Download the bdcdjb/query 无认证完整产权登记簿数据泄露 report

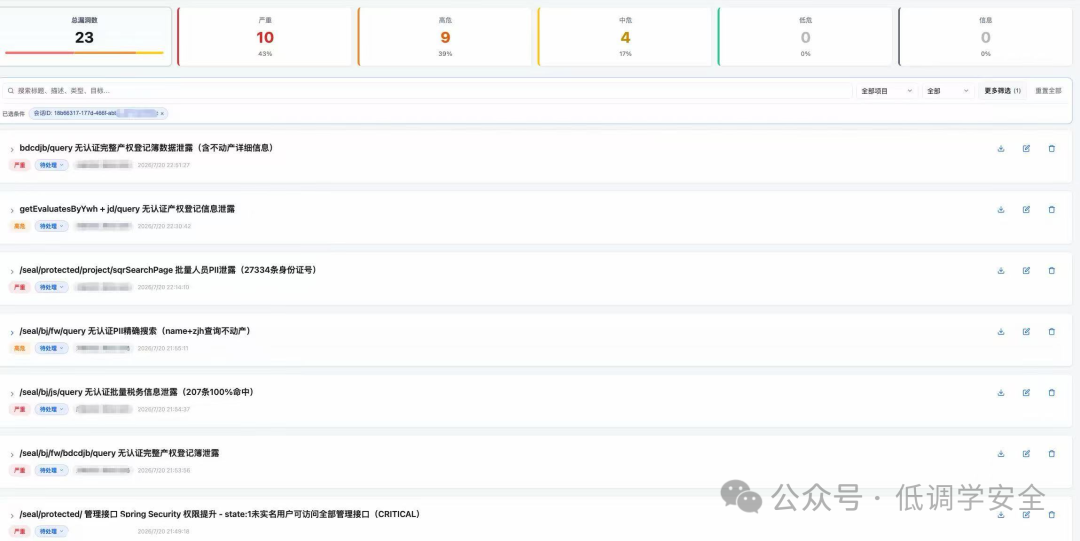tap(1001, 149)
